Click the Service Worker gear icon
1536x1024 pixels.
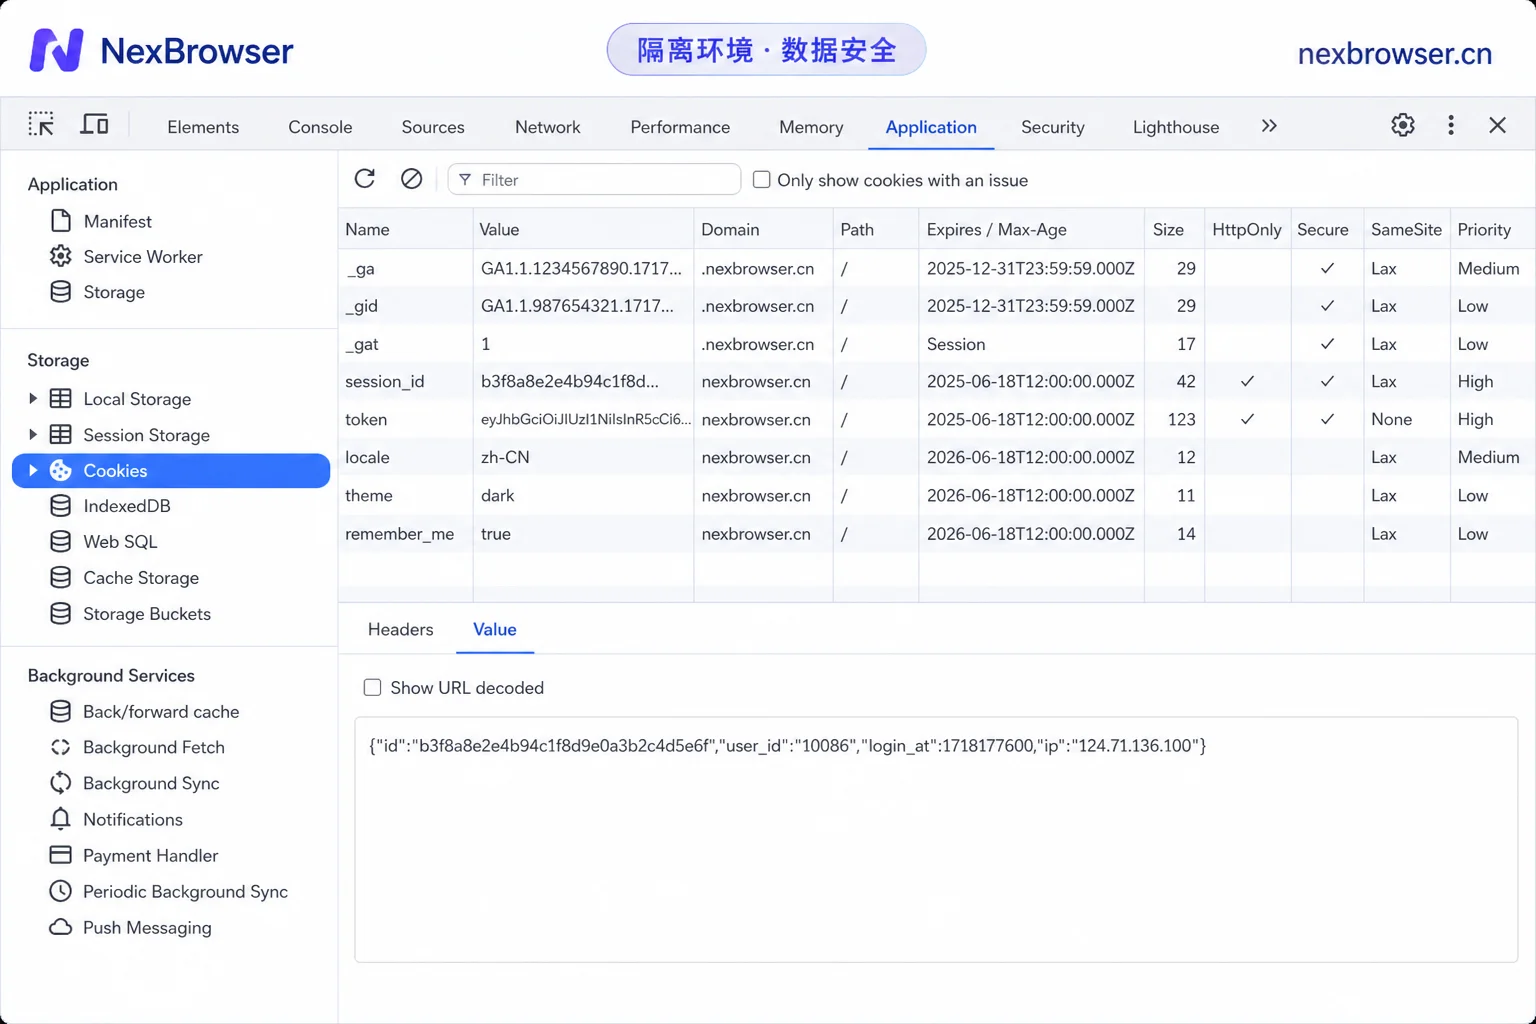click(x=61, y=256)
